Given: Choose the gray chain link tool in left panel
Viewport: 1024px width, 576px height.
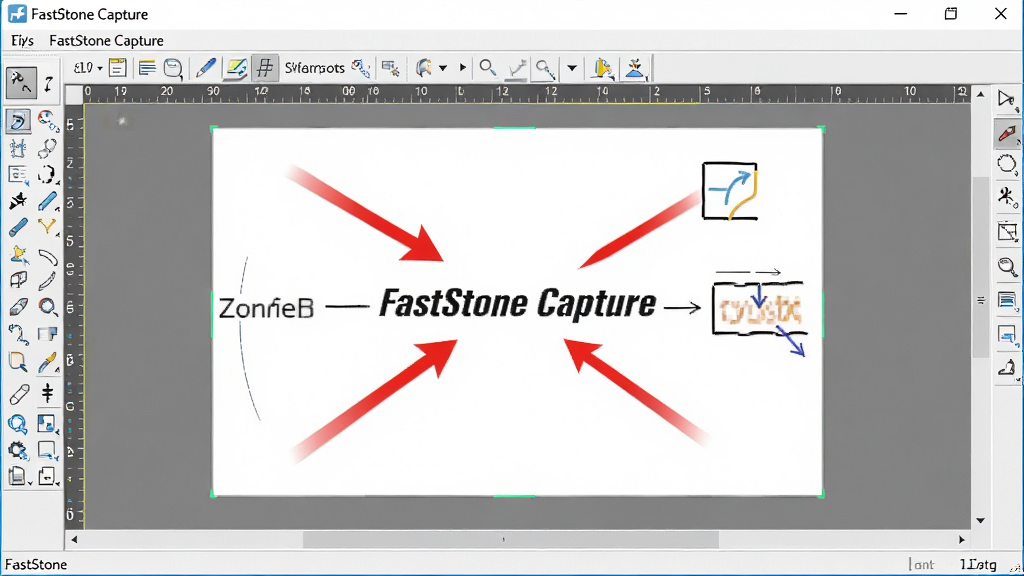Looking at the screenshot, I should point(47,148).
